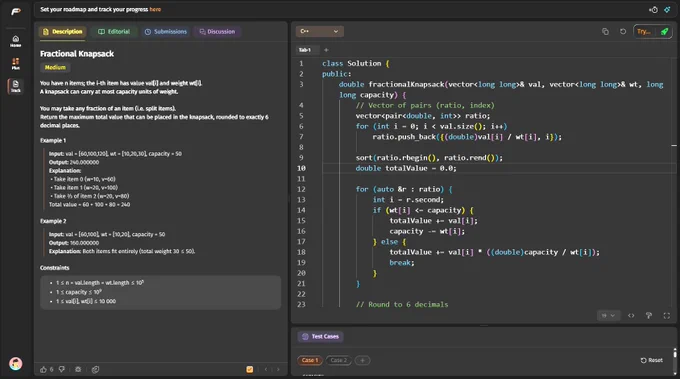Open the Track page from the sidebar
This screenshot has height=379, width=680.
pyautogui.click(x=16, y=86)
